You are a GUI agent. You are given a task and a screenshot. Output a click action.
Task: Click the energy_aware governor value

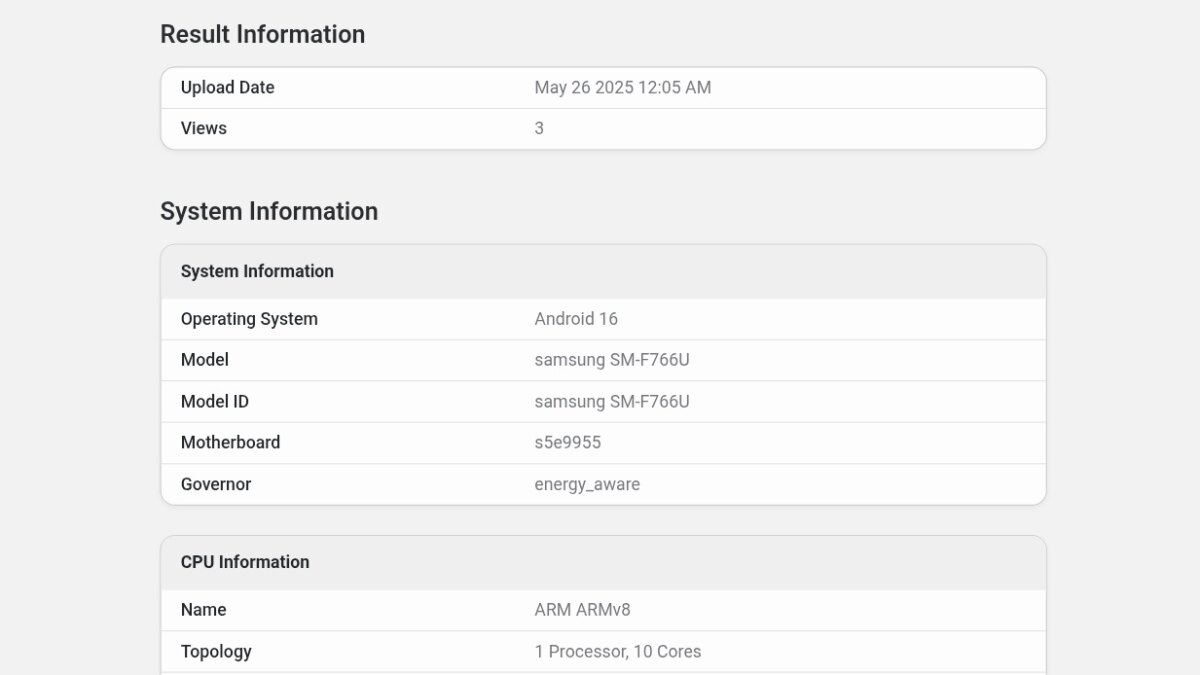(587, 484)
